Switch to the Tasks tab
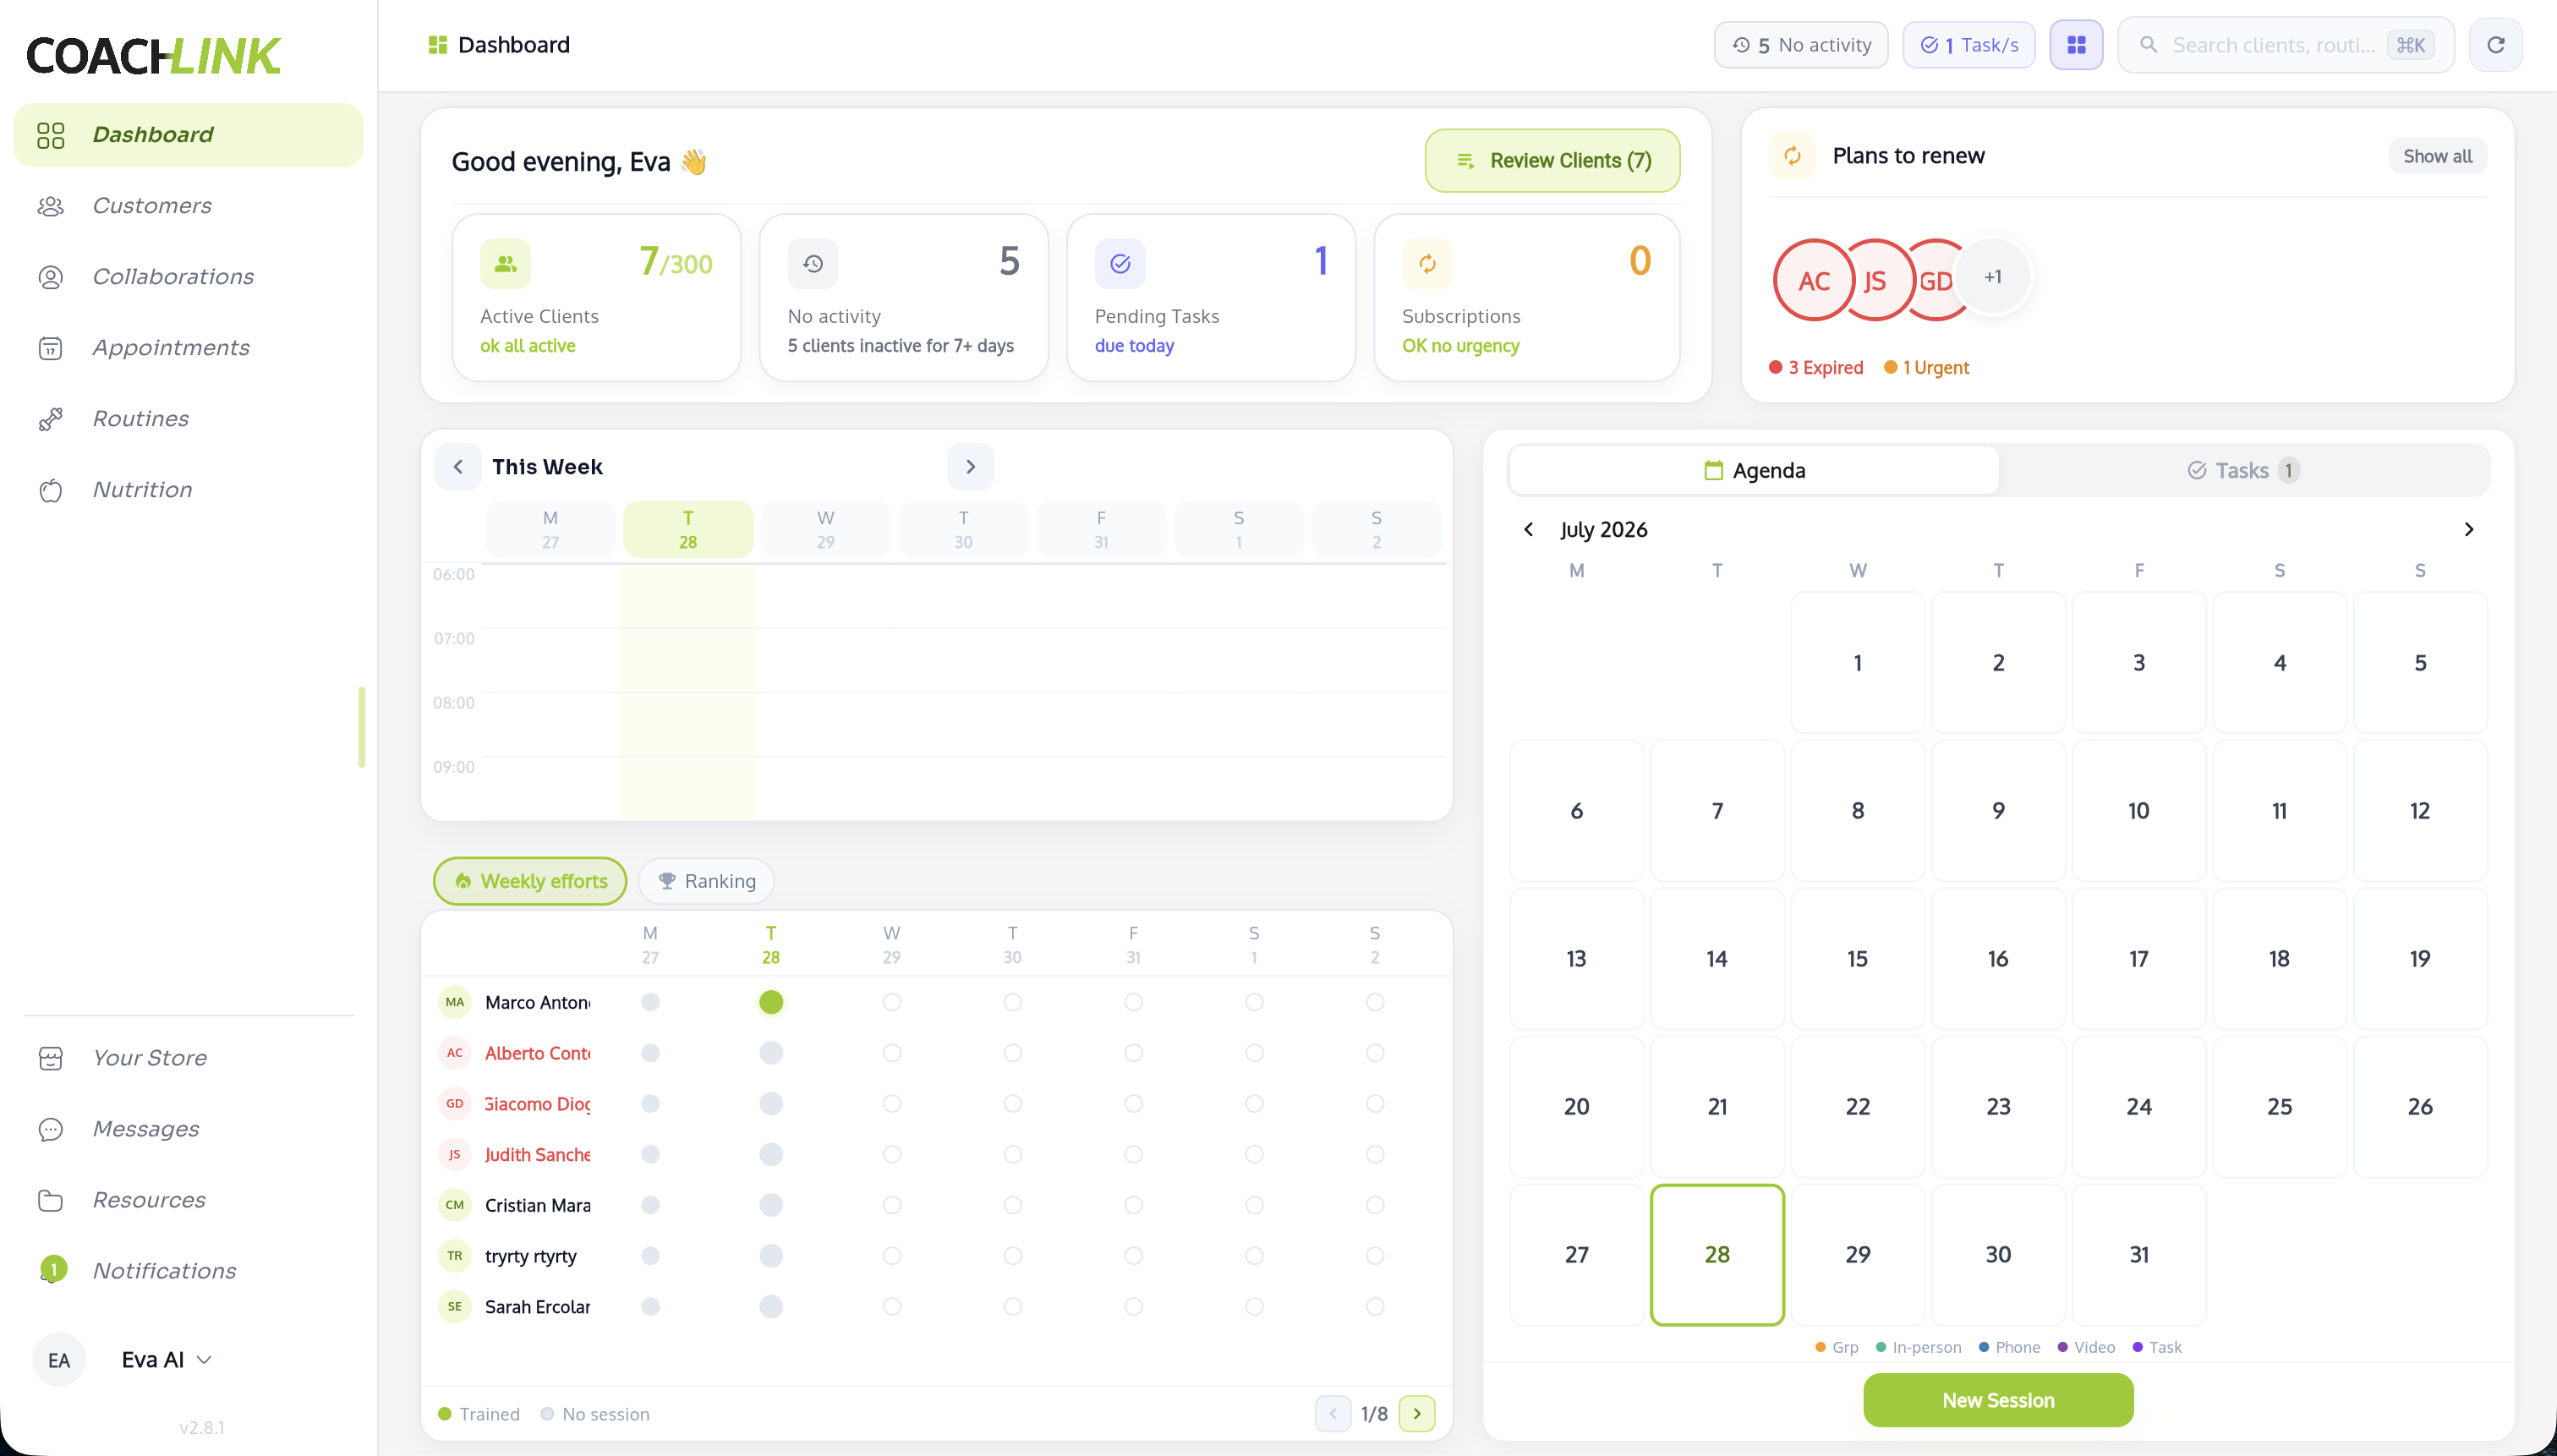2557x1456 pixels. [x=2244, y=471]
